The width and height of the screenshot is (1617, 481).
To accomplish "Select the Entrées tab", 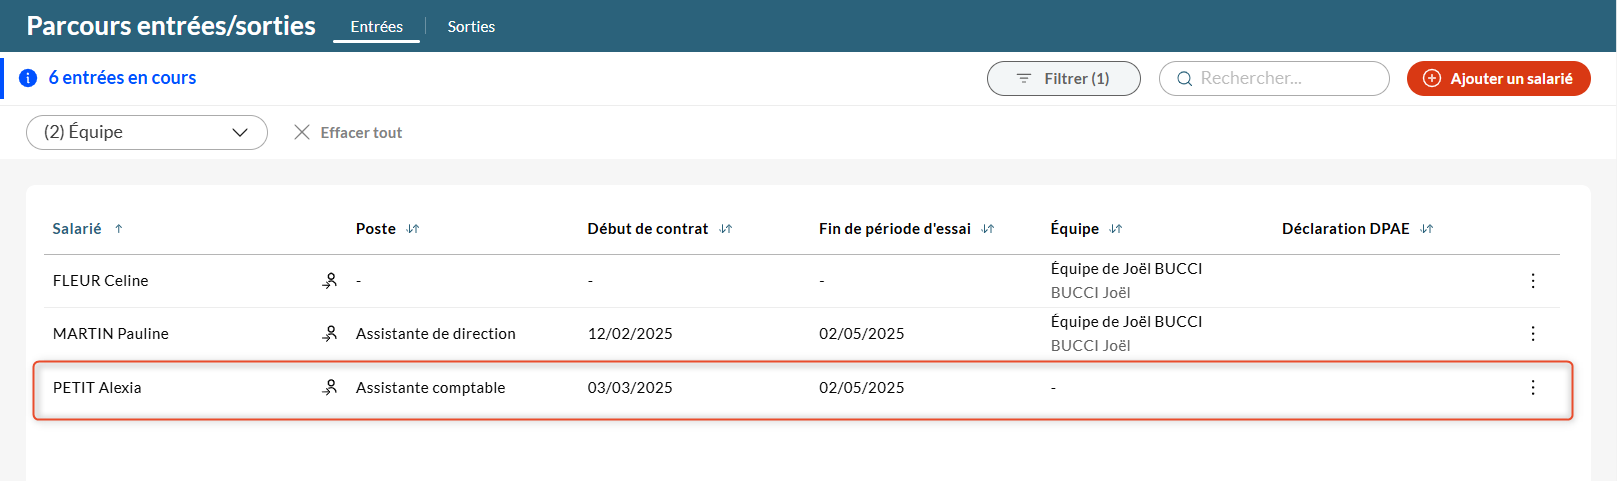I will tap(376, 27).
